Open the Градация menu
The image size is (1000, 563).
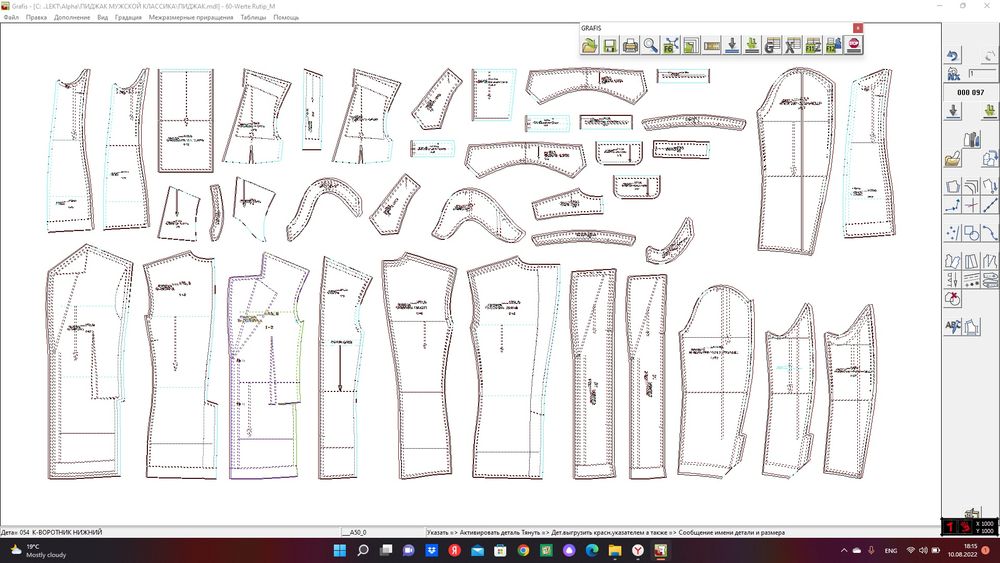pyautogui.click(x=129, y=17)
